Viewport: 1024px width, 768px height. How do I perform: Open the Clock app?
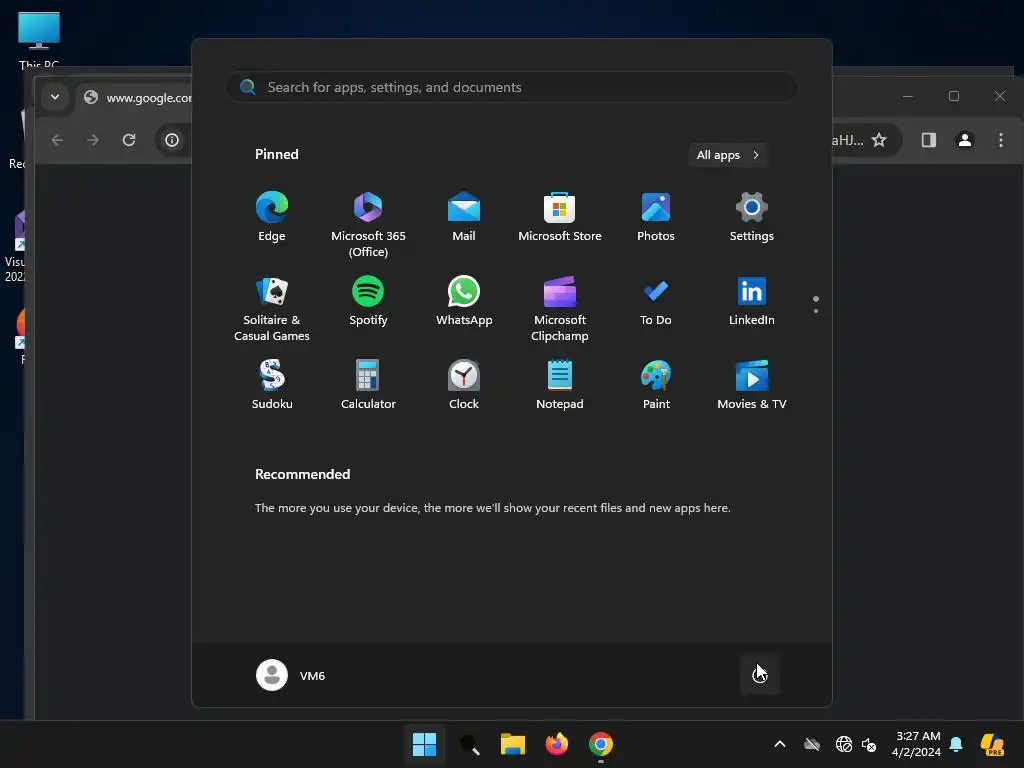click(464, 385)
